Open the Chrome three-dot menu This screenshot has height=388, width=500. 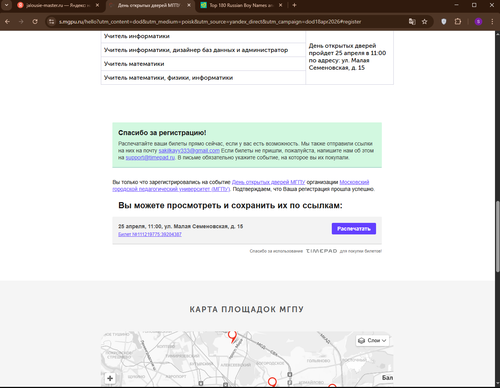[x=492, y=22]
